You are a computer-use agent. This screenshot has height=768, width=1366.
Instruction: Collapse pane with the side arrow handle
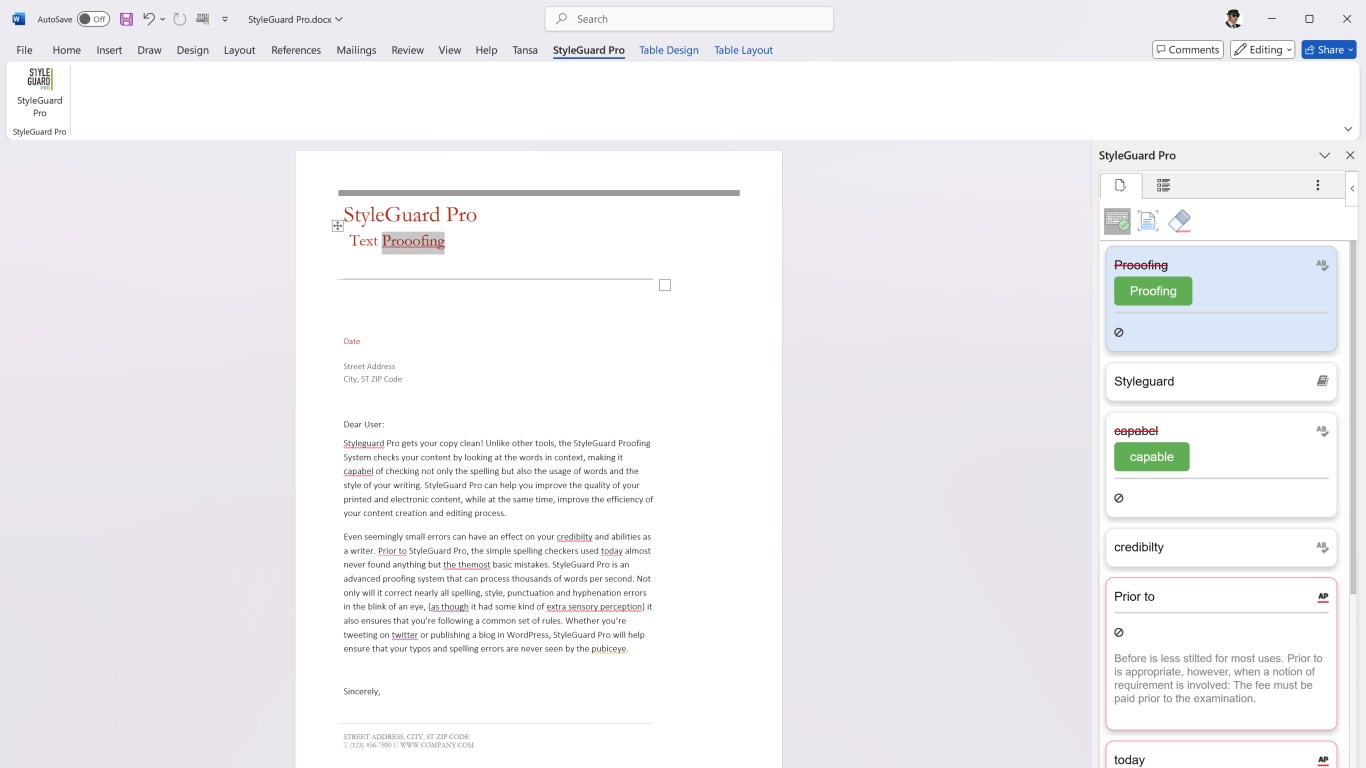1352,188
